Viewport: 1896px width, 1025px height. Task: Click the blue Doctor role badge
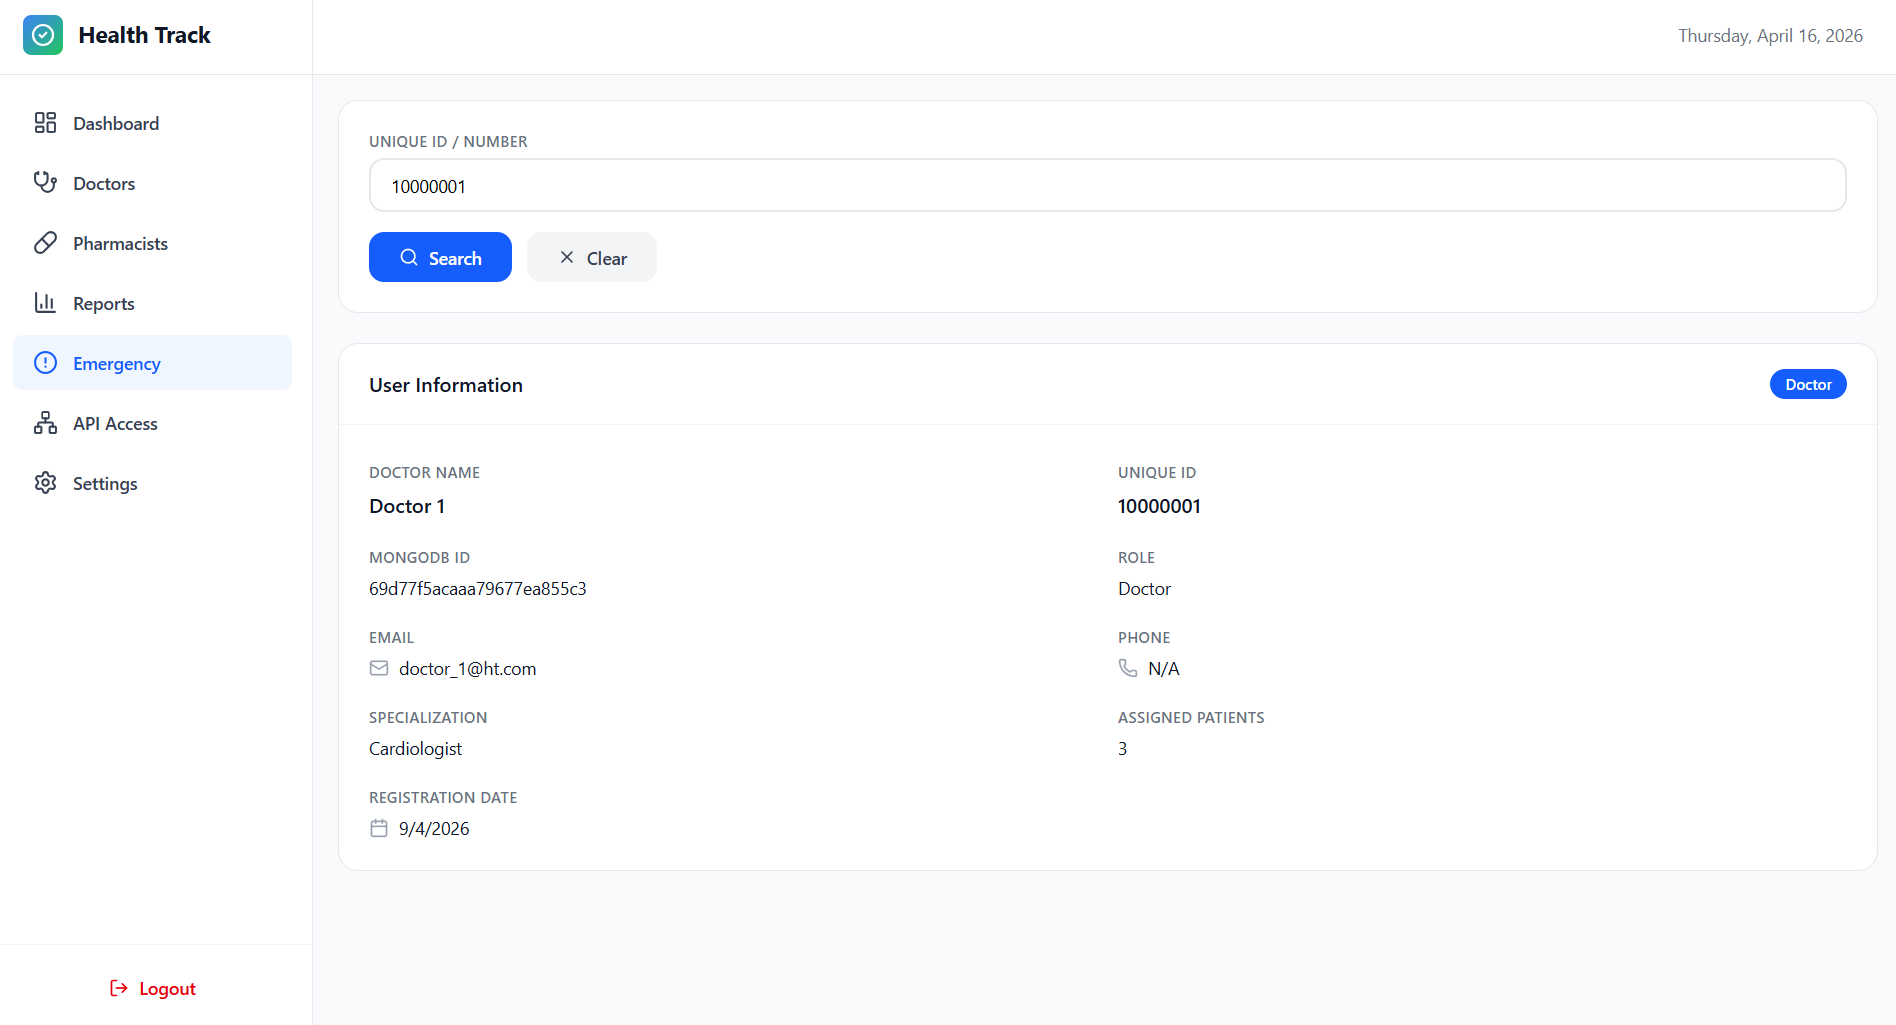(x=1807, y=385)
